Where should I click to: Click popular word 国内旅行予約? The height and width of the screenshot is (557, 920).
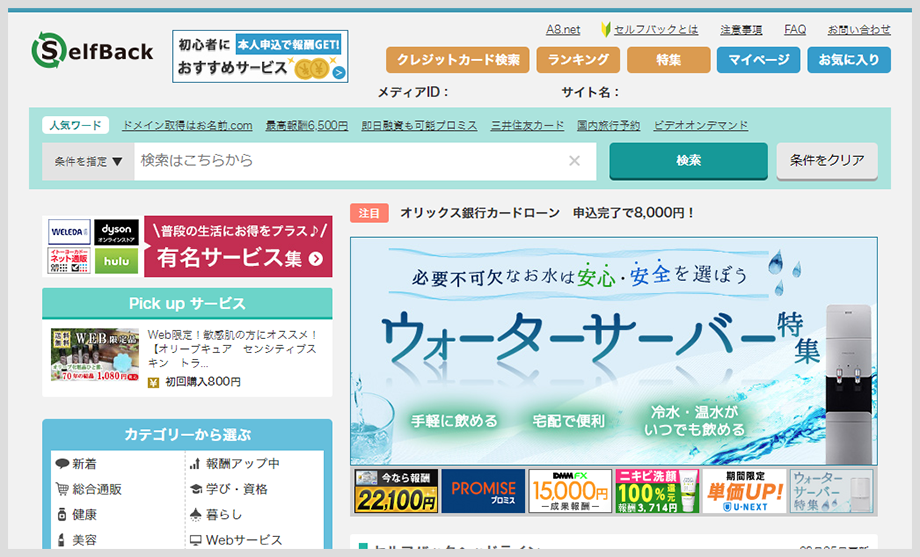[608, 126]
